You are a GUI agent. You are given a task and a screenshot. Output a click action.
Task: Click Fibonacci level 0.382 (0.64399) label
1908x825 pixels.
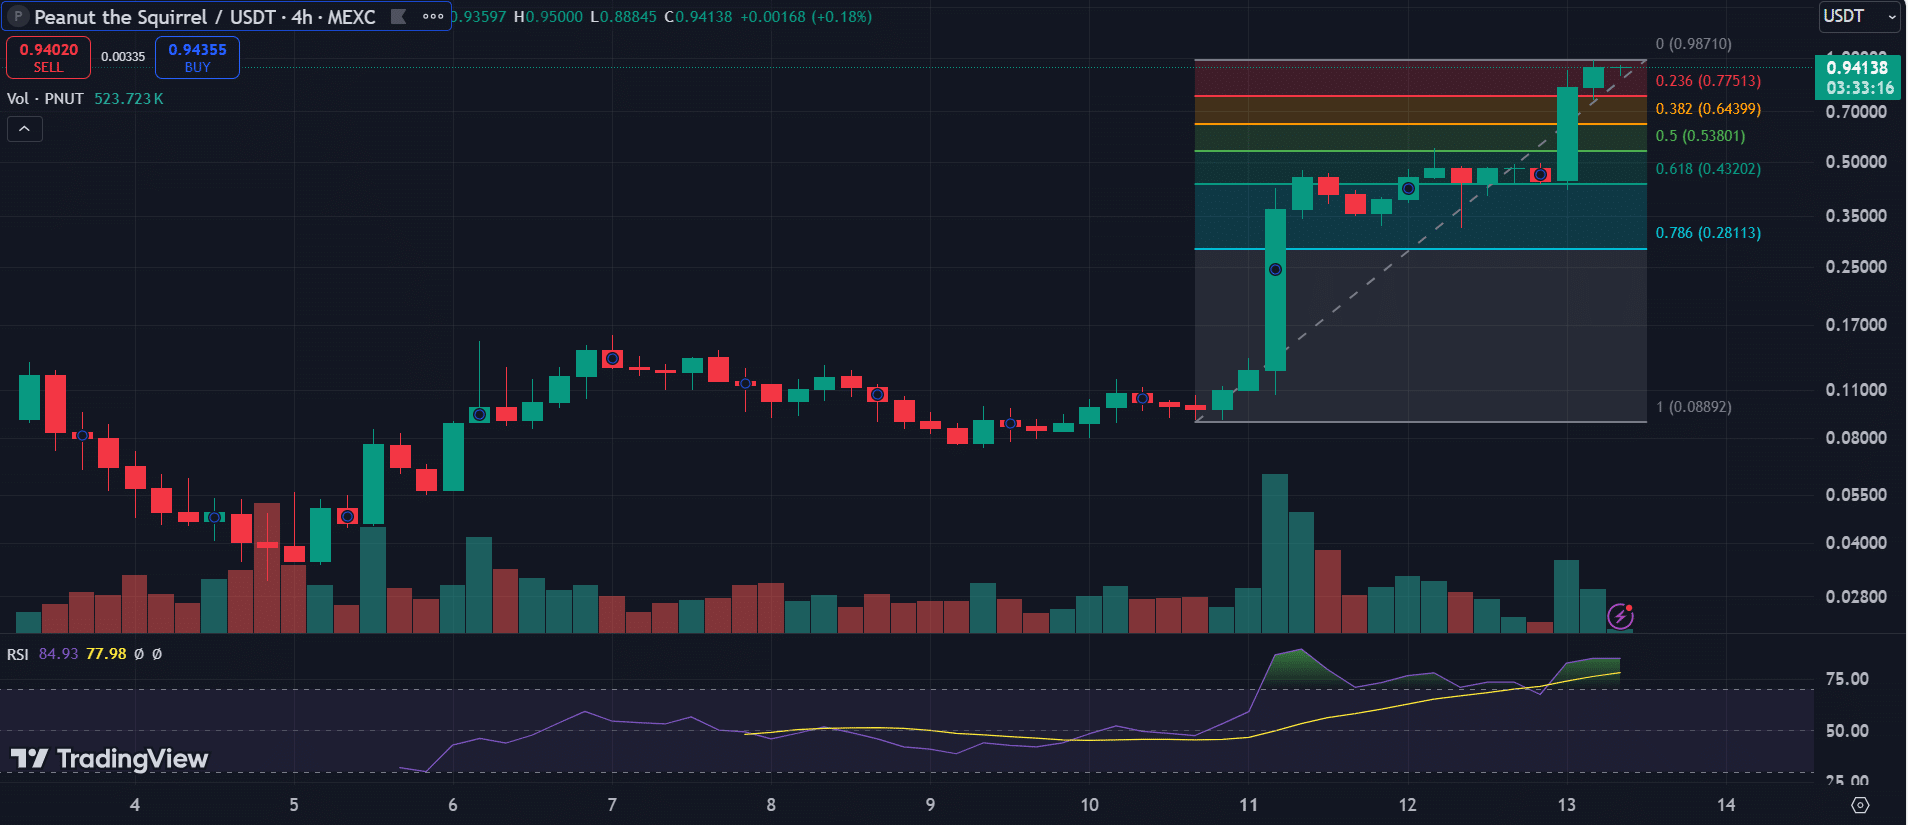[1708, 109]
